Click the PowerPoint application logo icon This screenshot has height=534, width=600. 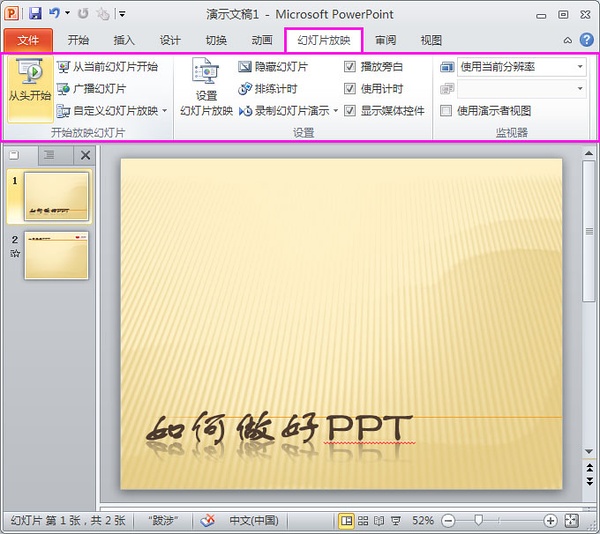point(11,14)
